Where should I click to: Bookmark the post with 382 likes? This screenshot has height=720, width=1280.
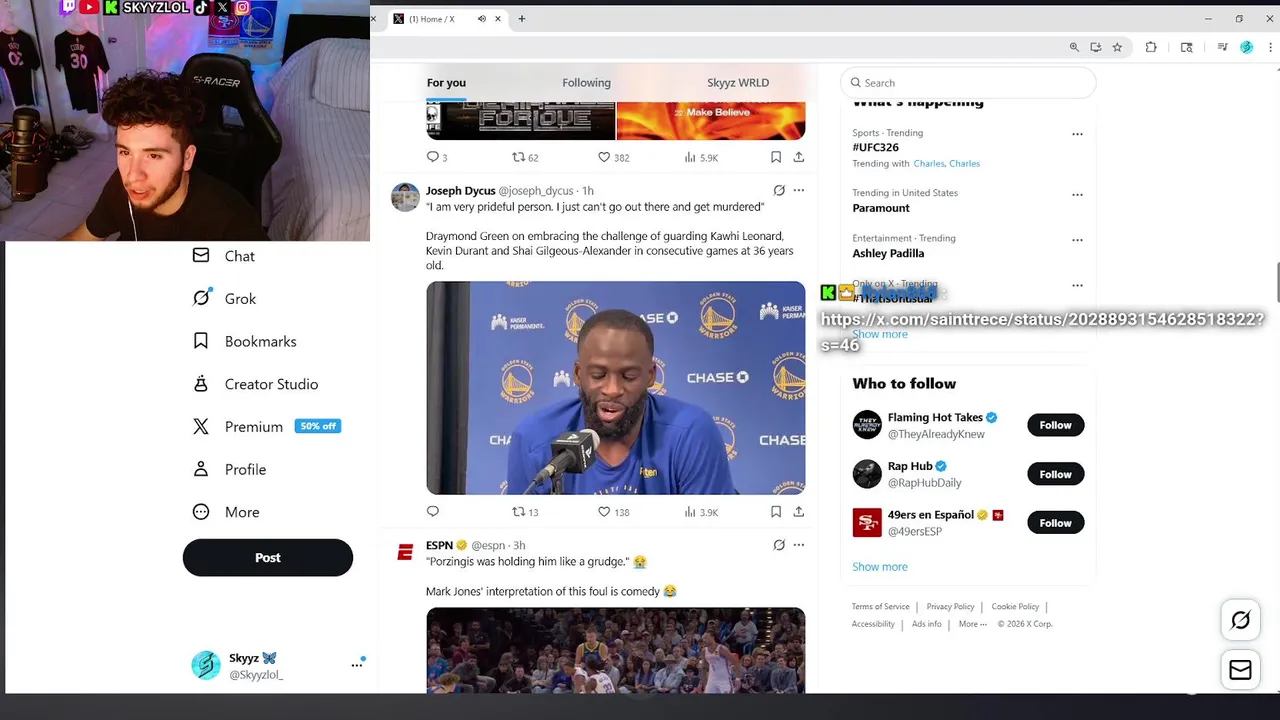point(776,157)
